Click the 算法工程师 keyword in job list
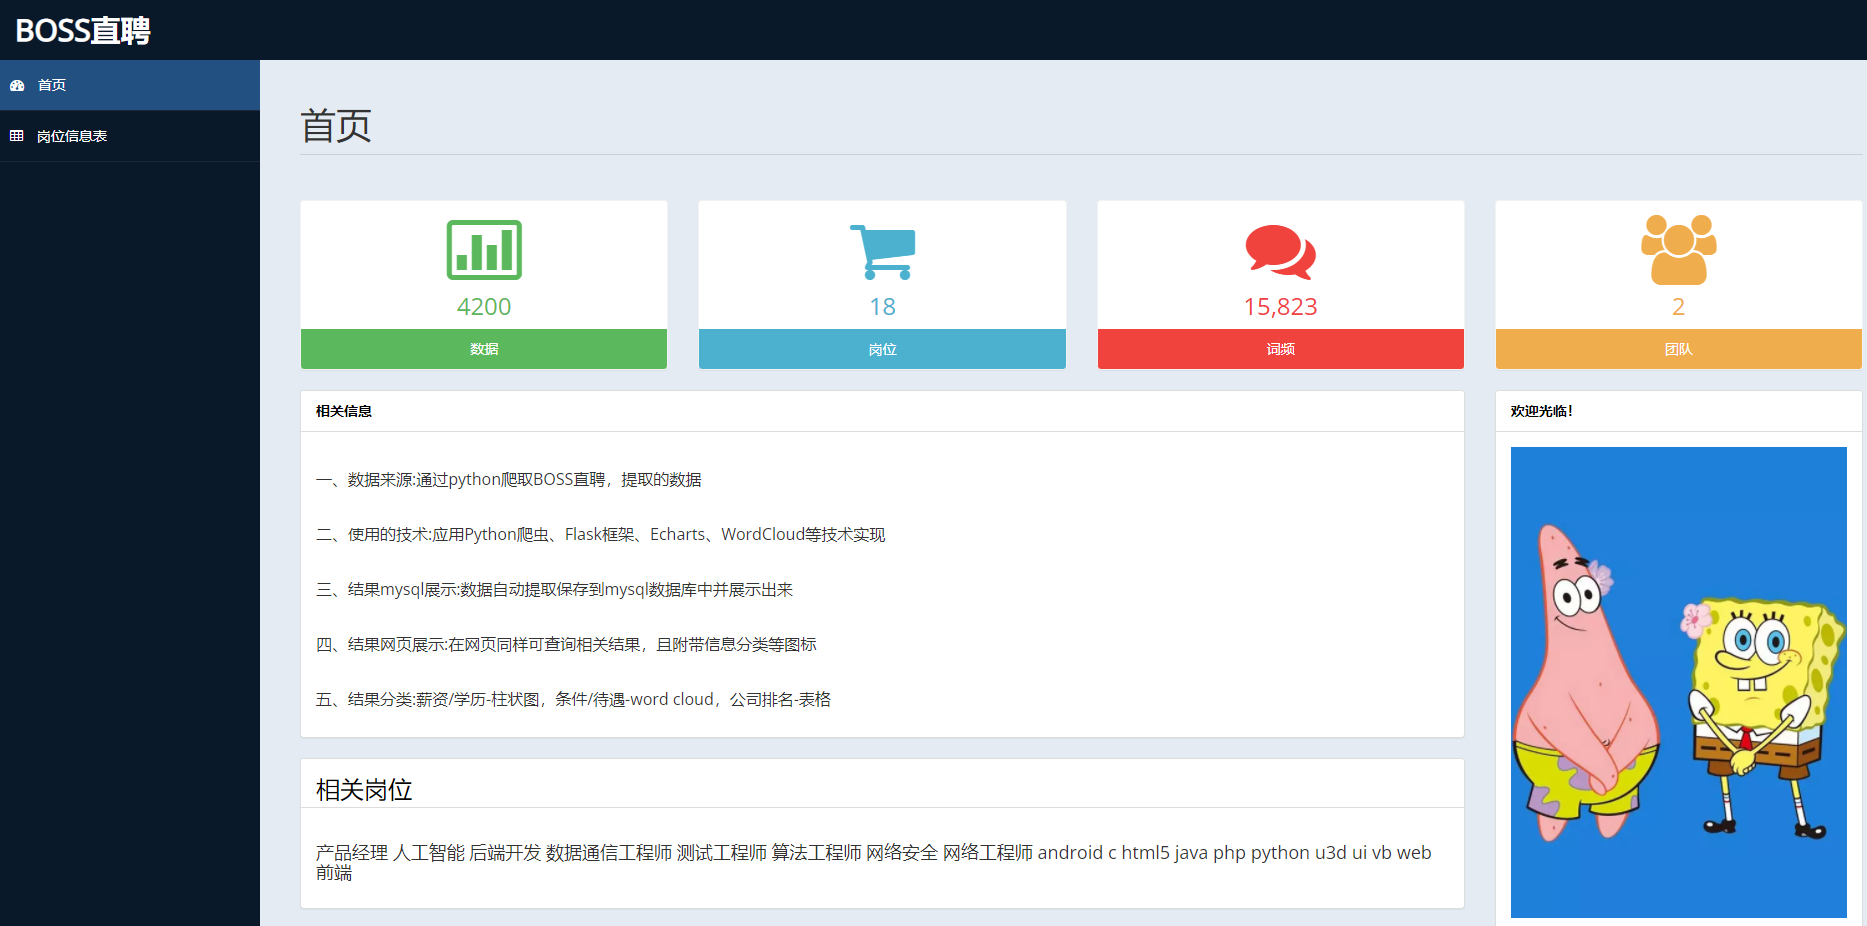 [816, 853]
